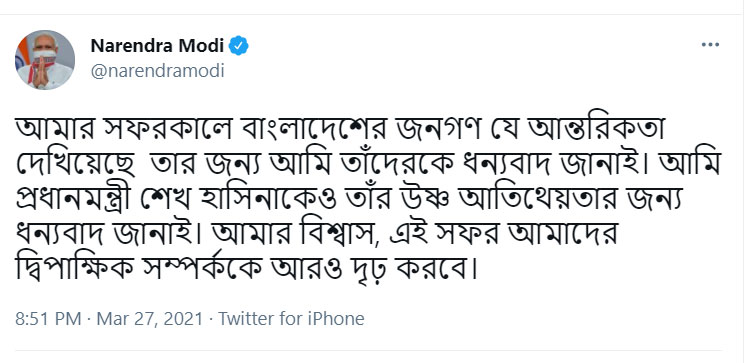Image resolution: width=753 pixels, height=363 pixels.
Task: Select the Mar 27, 2021 date
Action: click(x=150, y=319)
